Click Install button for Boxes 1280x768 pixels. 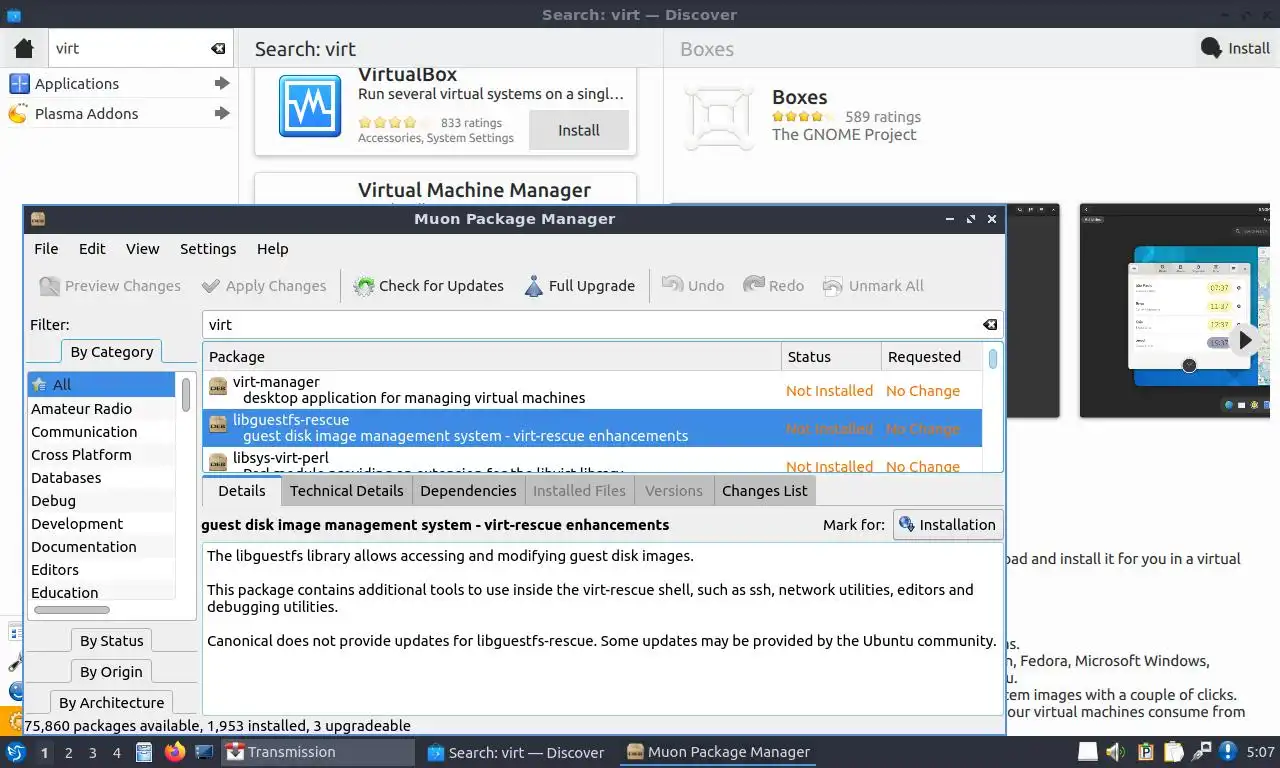point(1236,48)
